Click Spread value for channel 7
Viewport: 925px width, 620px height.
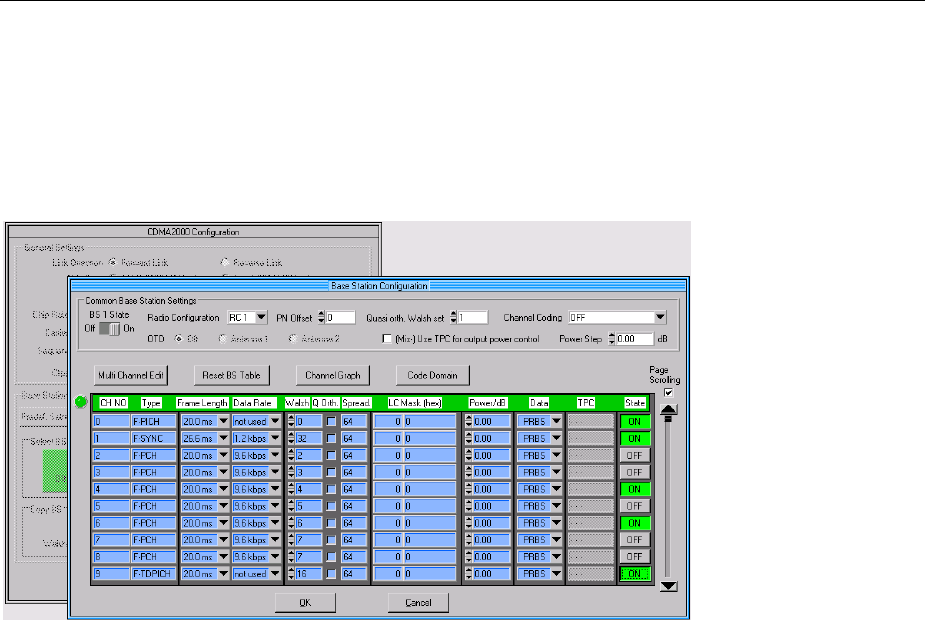(x=354, y=540)
